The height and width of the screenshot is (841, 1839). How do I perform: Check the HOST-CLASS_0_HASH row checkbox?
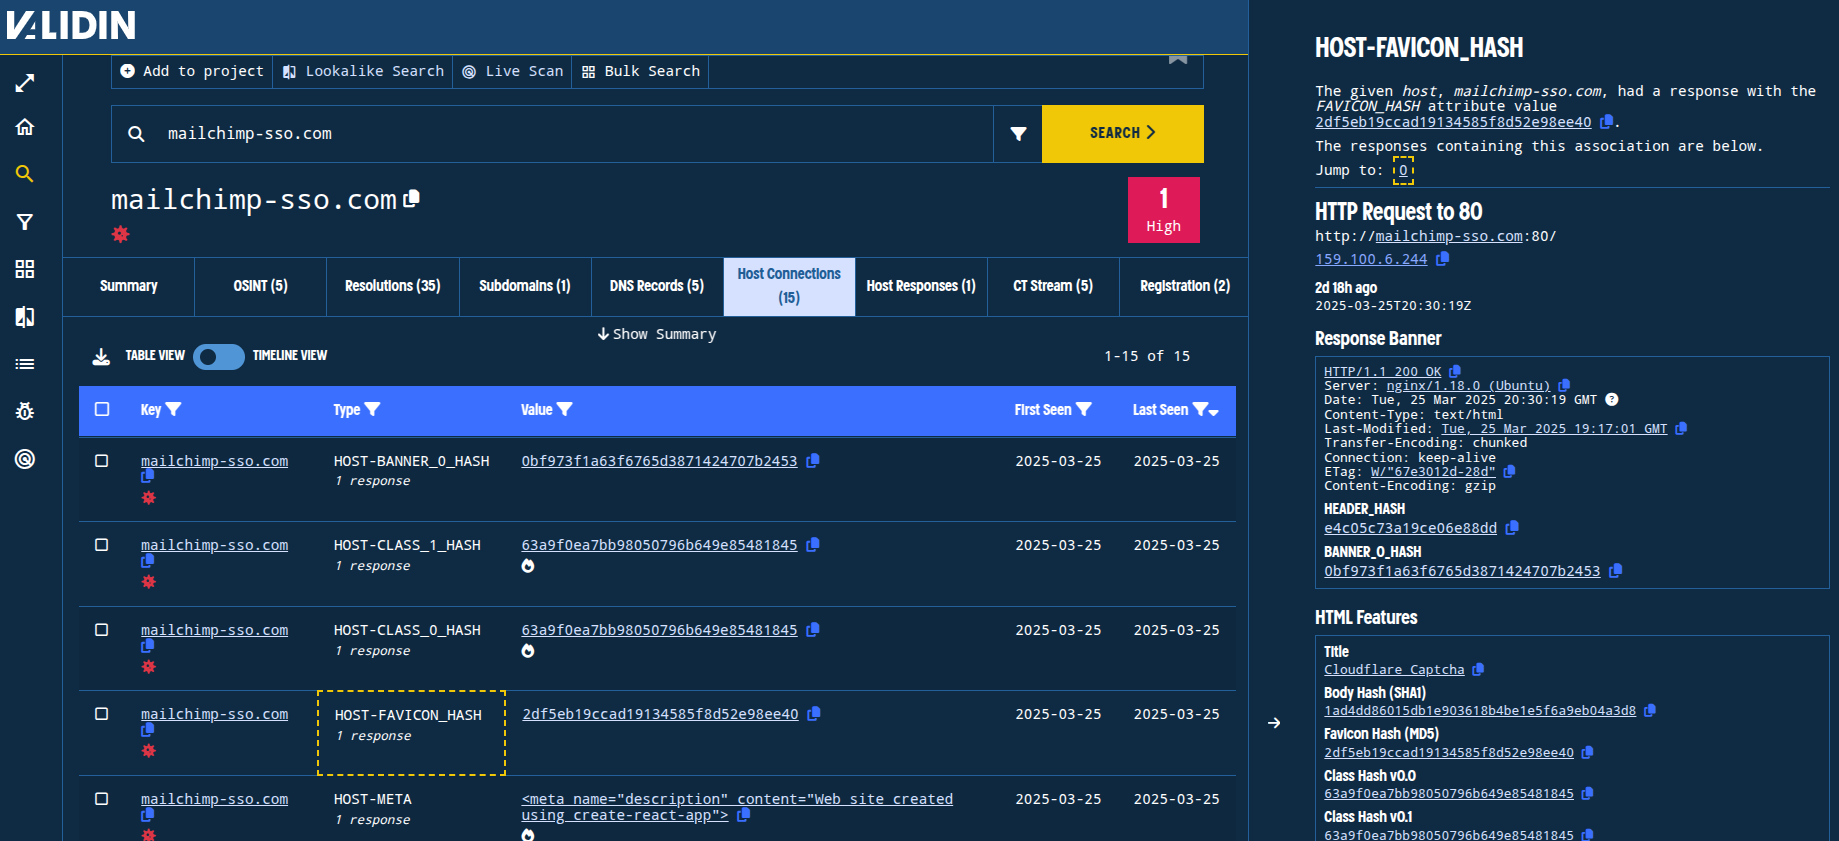pyautogui.click(x=102, y=630)
